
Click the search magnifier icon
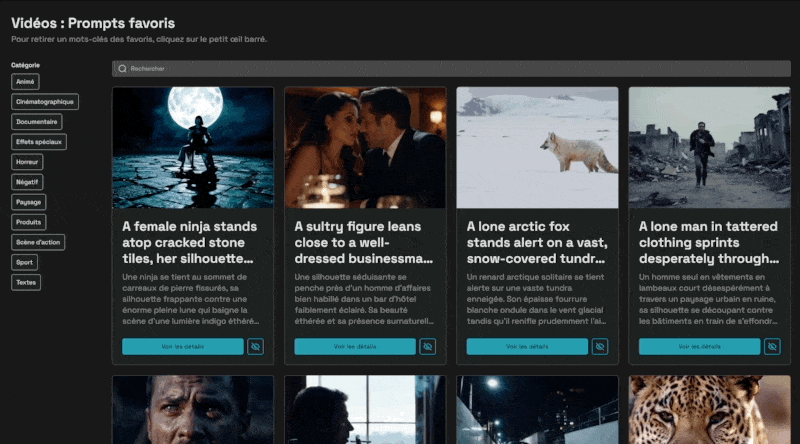coord(122,69)
